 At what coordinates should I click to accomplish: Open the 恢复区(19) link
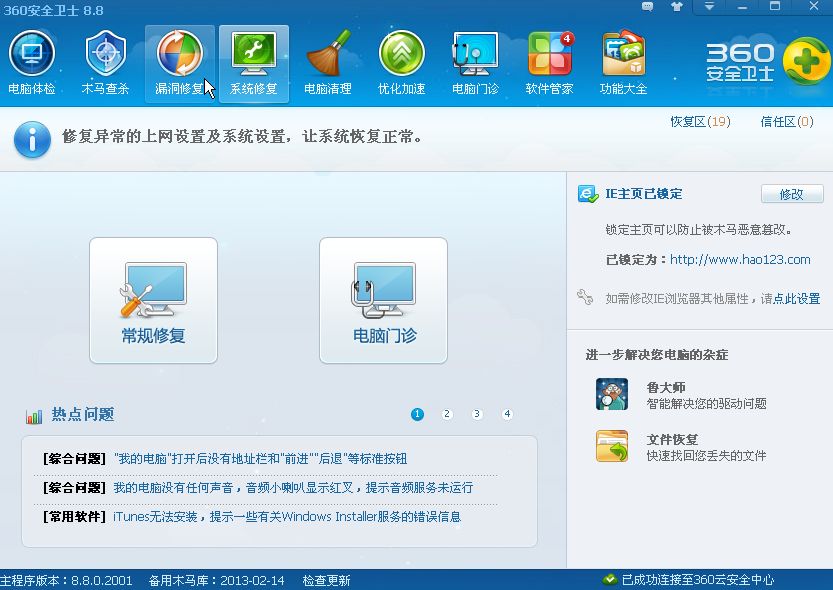(700, 122)
